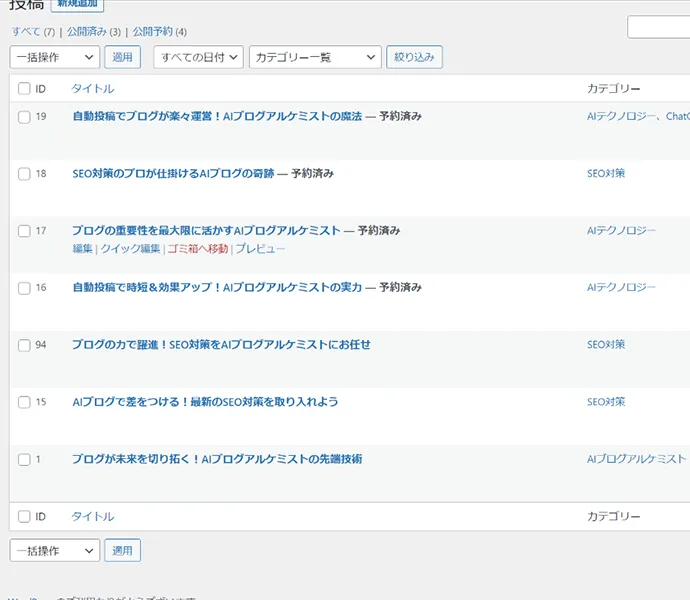The width and height of the screenshot is (690, 600).
Task: Toggle the select-all checkbox in table header
Action: (x=25, y=89)
